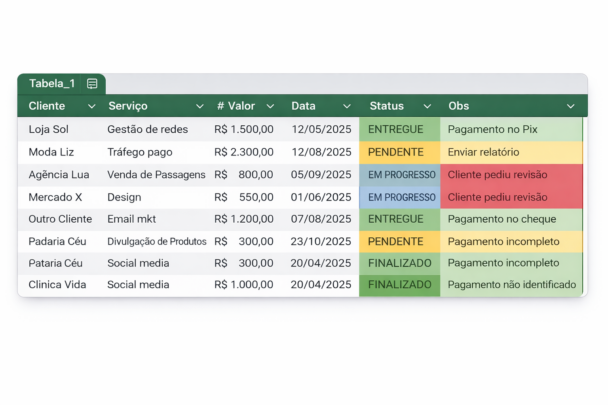Click the table icon beside Tabela_1
608x405 pixels.
click(92, 84)
